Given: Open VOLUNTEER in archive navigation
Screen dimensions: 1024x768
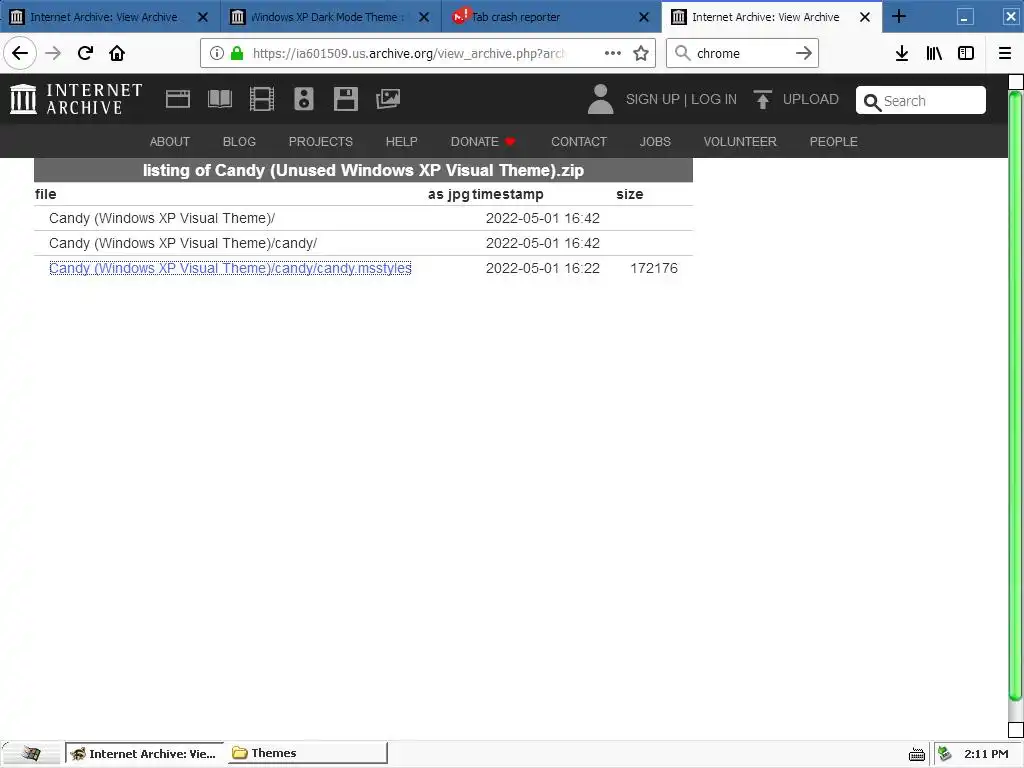Looking at the screenshot, I should 740,142.
